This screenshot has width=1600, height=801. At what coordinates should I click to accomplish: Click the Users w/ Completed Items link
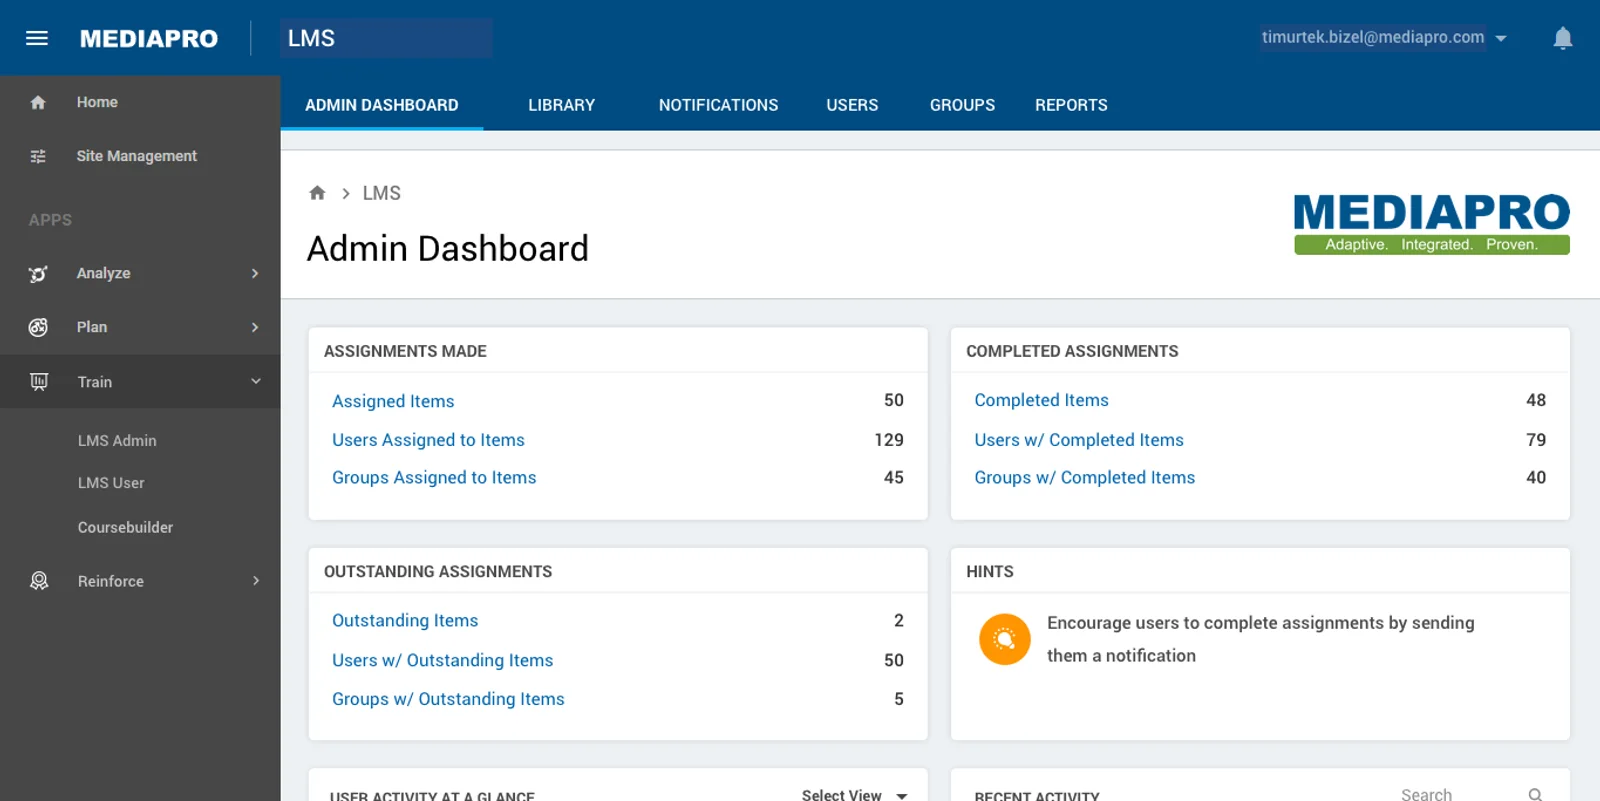click(x=1079, y=440)
